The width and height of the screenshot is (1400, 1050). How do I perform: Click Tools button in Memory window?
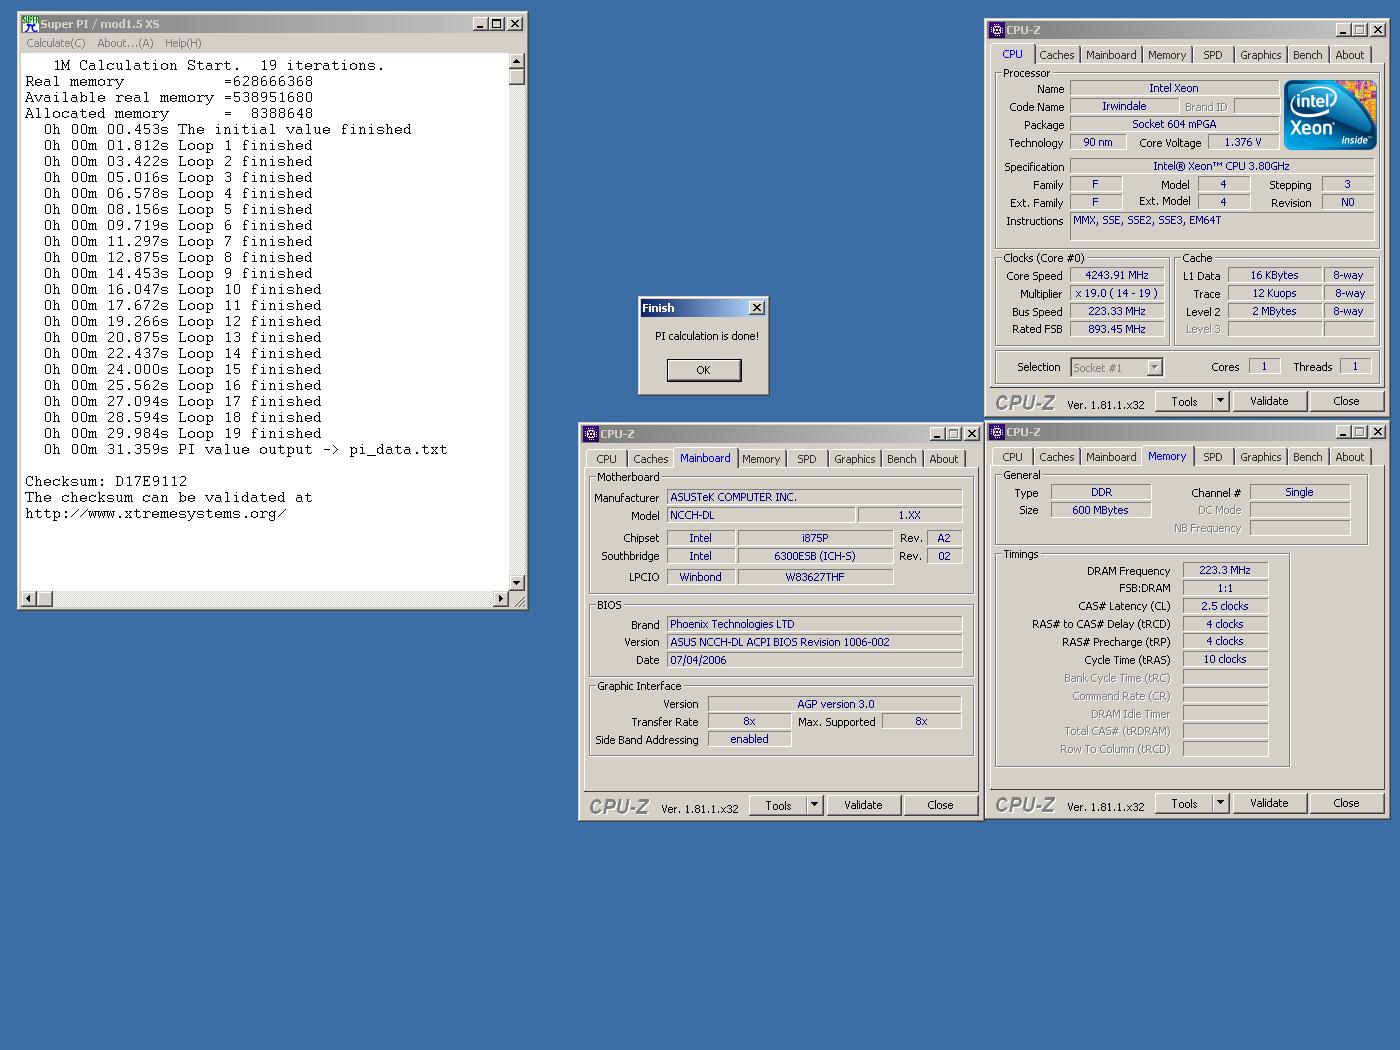click(1184, 803)
